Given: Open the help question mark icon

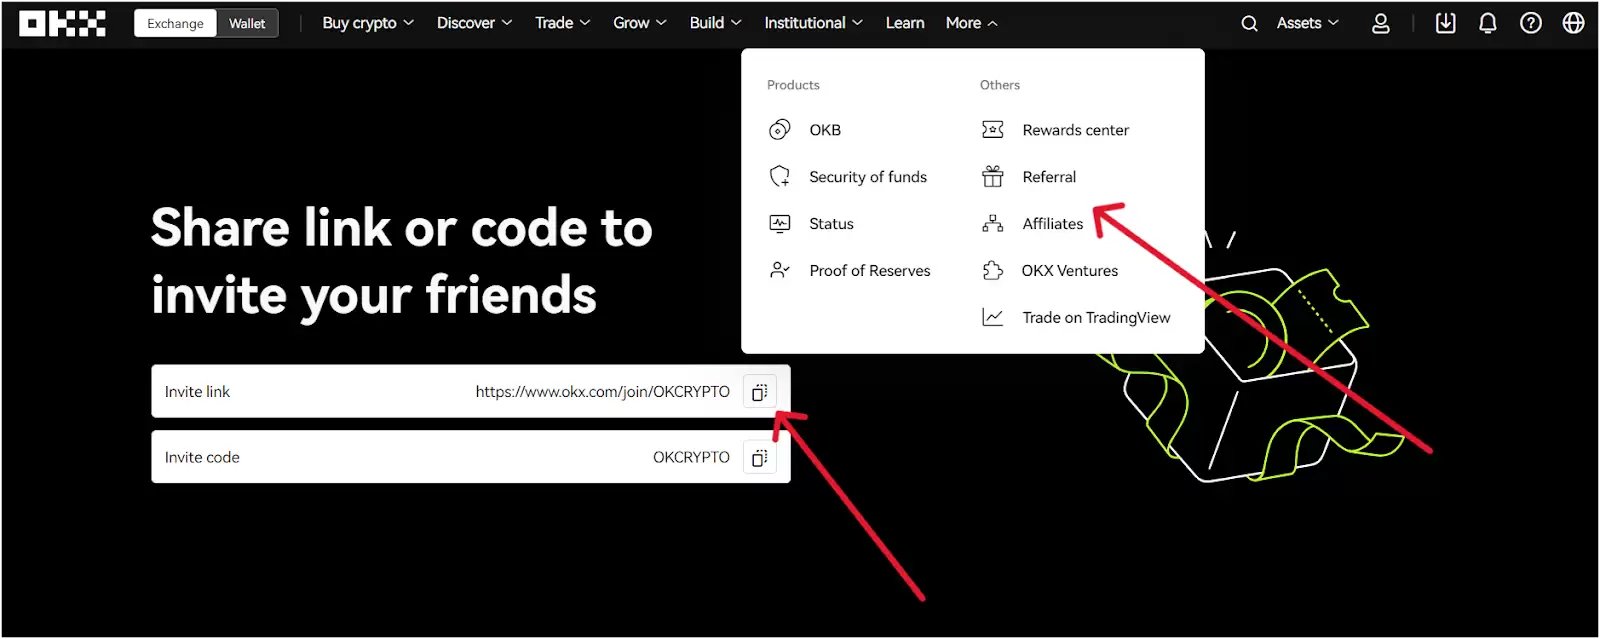Looking at the screenshot, I should point(1531,23).
